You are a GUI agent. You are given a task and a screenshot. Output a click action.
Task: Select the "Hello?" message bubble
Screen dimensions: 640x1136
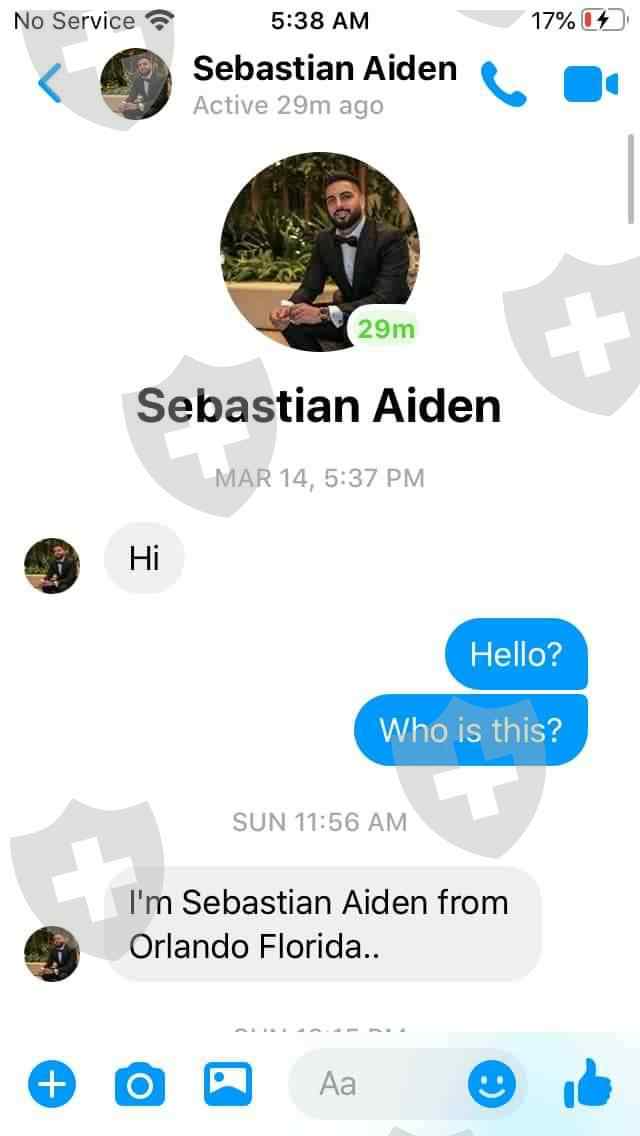point(516,654)
